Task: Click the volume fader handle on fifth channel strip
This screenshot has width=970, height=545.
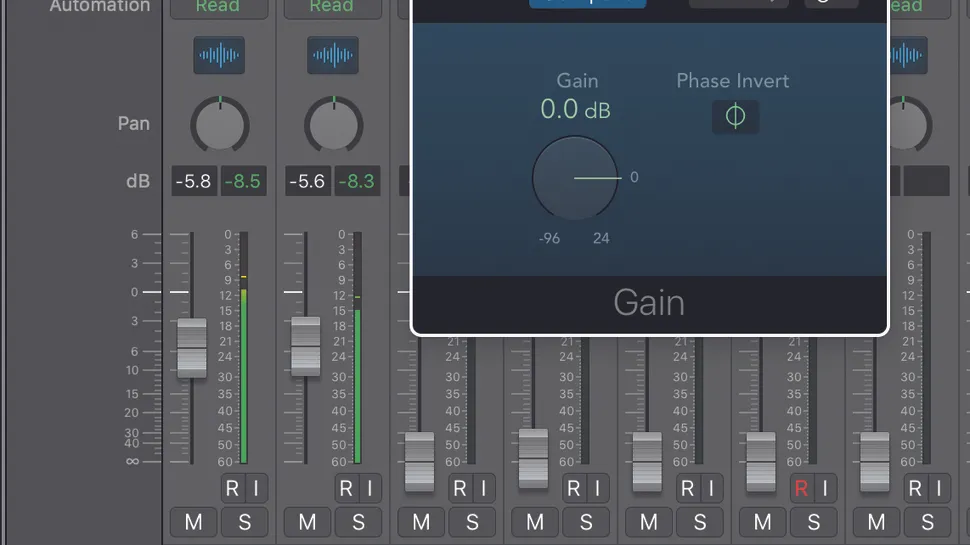Action: pyautogui.click(x=647, y=461)
